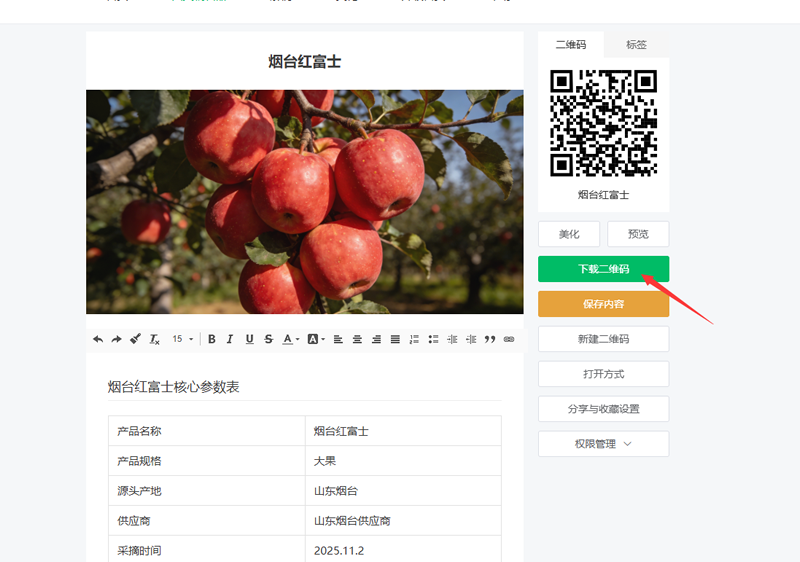
Task: Click the apple orchard image
Action: pos(305,202)
